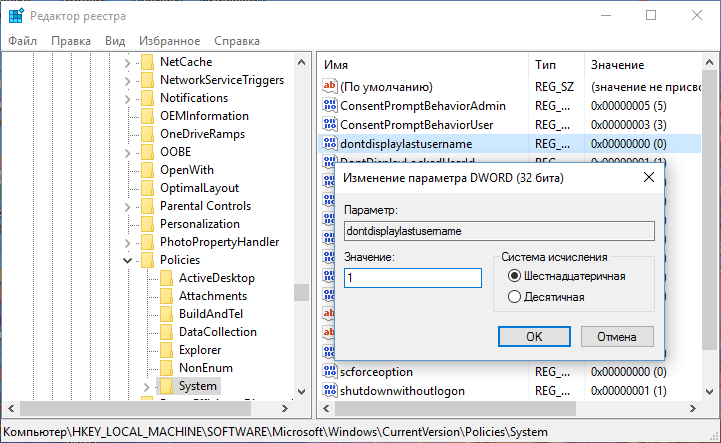Open the Избранное menu
Image resolution: width=721 pixels, height=443 pixels.
pos(170,41)
